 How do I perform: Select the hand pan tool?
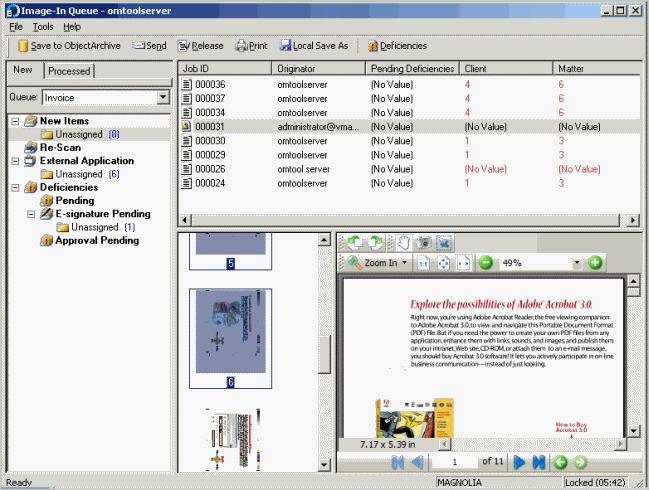[401, 242]
